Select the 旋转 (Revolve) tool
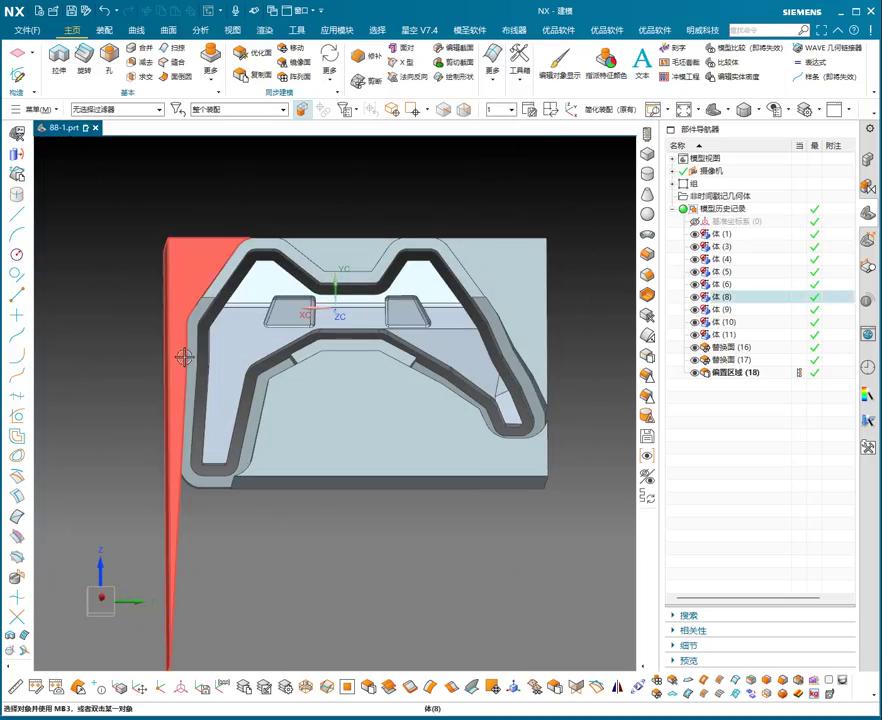882x720 pixels. tap(84, 54)
